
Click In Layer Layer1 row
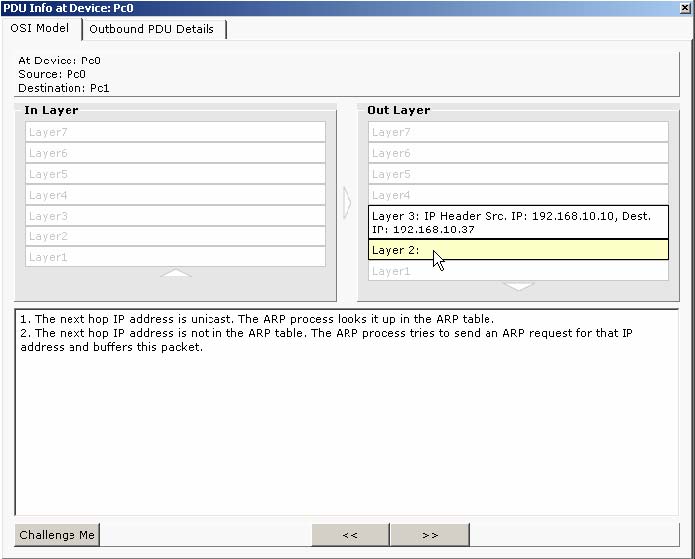tap(175, 257)
